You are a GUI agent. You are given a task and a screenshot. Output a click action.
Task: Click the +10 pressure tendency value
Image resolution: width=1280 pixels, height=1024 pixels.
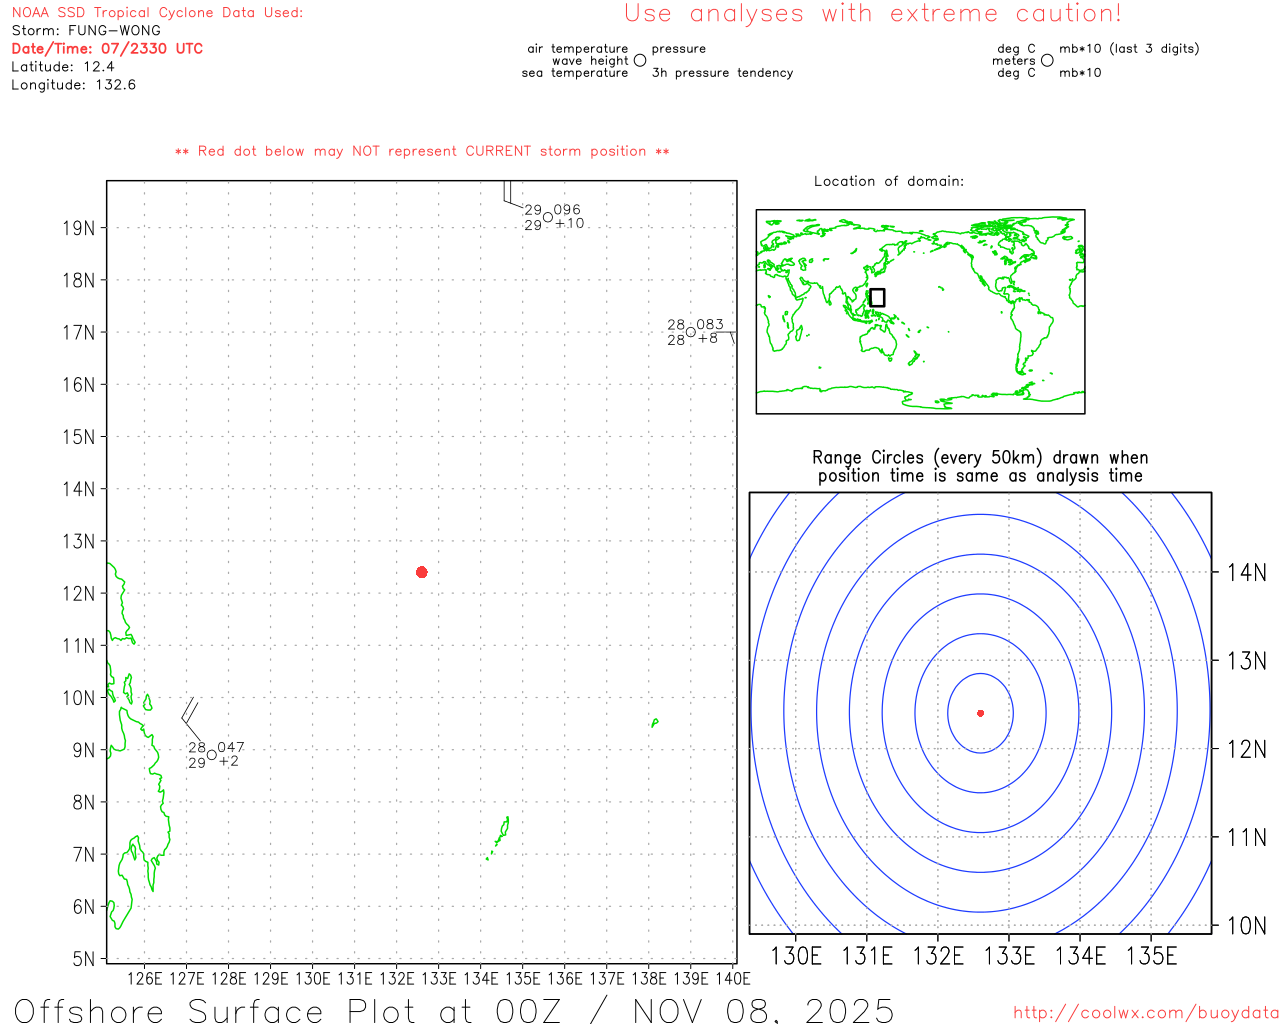pyautogui.click(x=570, y=224)
